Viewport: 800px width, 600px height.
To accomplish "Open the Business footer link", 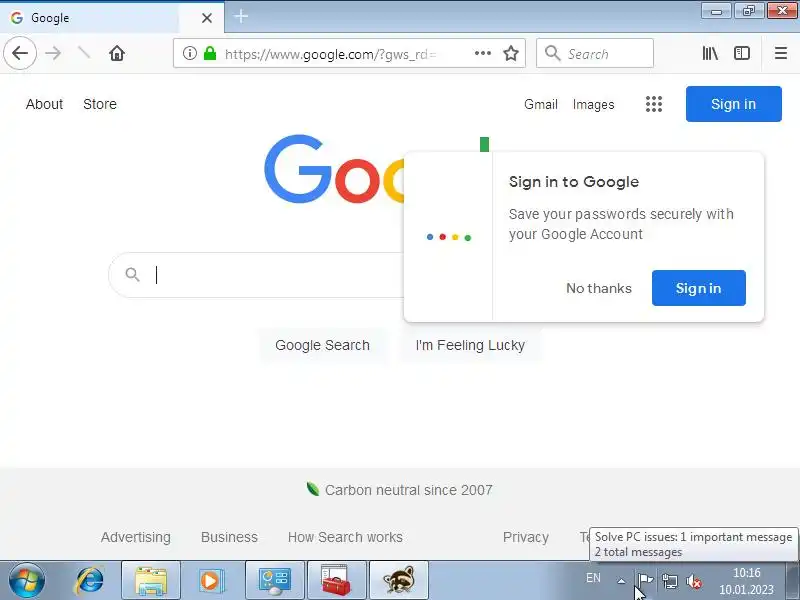I will pos(229,537).
